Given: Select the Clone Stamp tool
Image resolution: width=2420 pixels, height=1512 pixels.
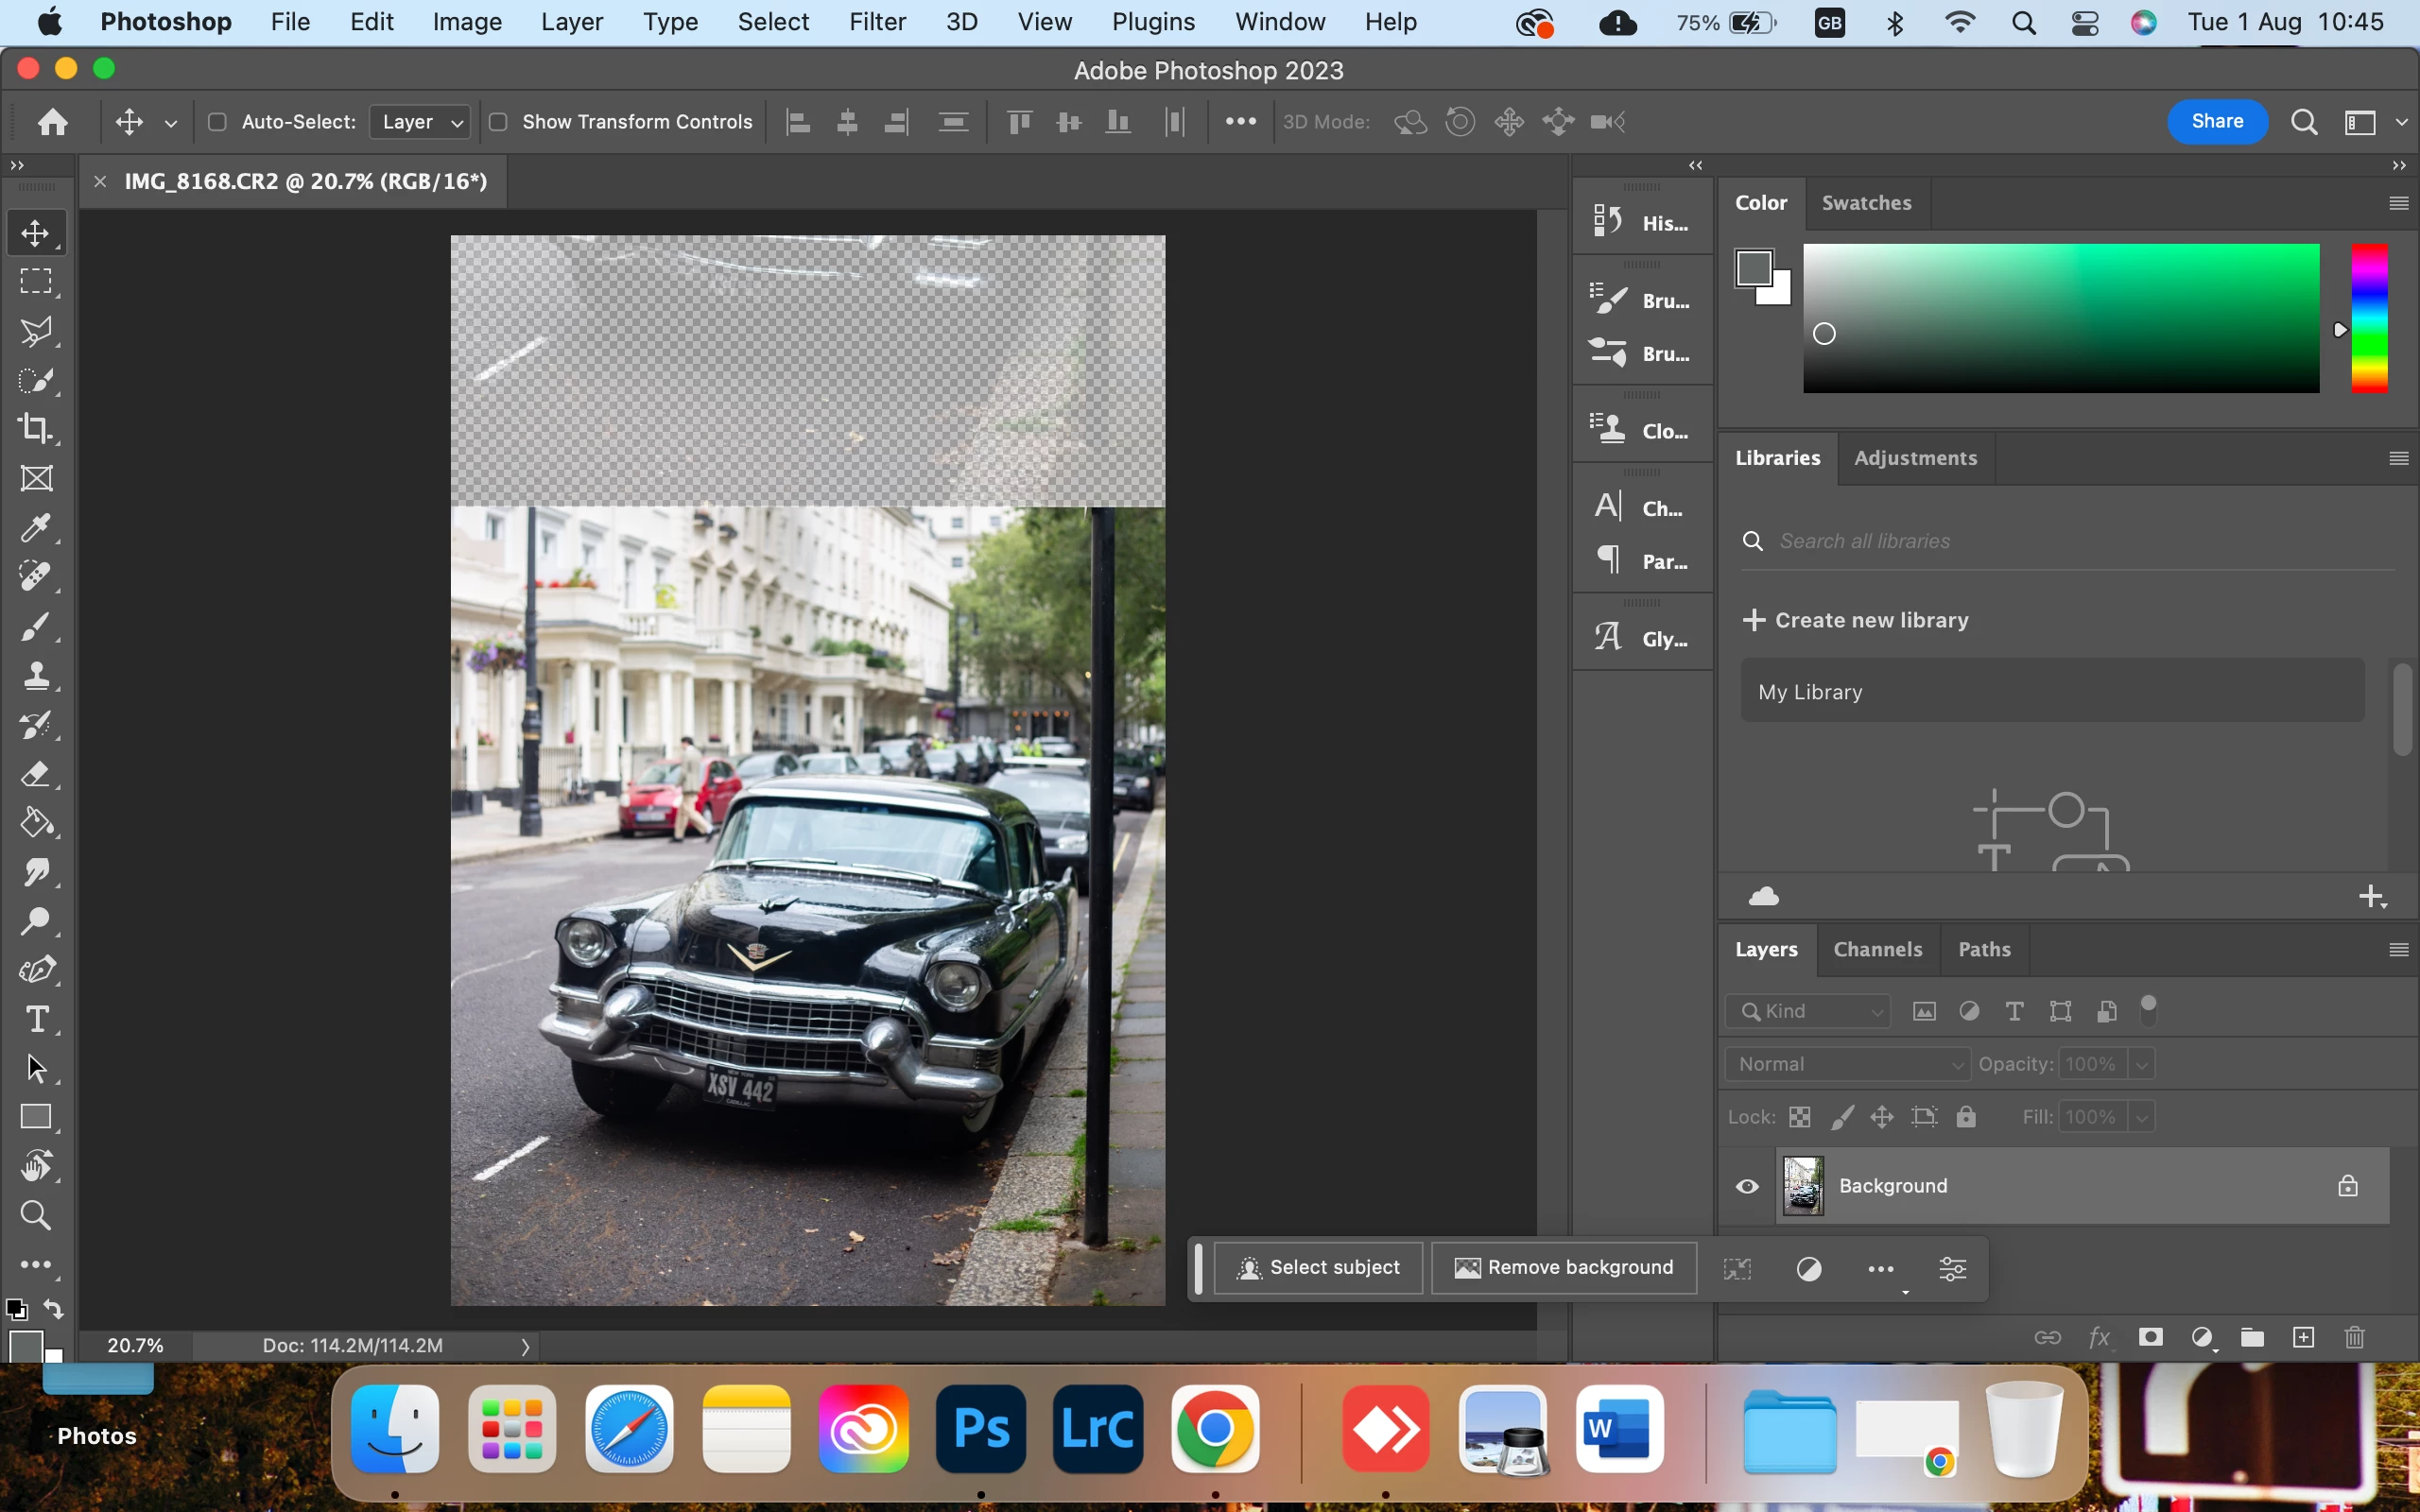Looking at the screenshot, I should pyautogui.click(x=36, y=675).
